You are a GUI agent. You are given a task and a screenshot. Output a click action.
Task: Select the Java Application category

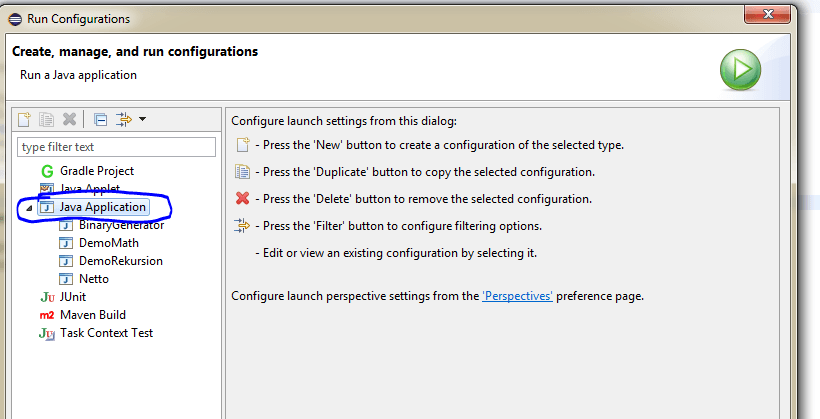[102, 207]
